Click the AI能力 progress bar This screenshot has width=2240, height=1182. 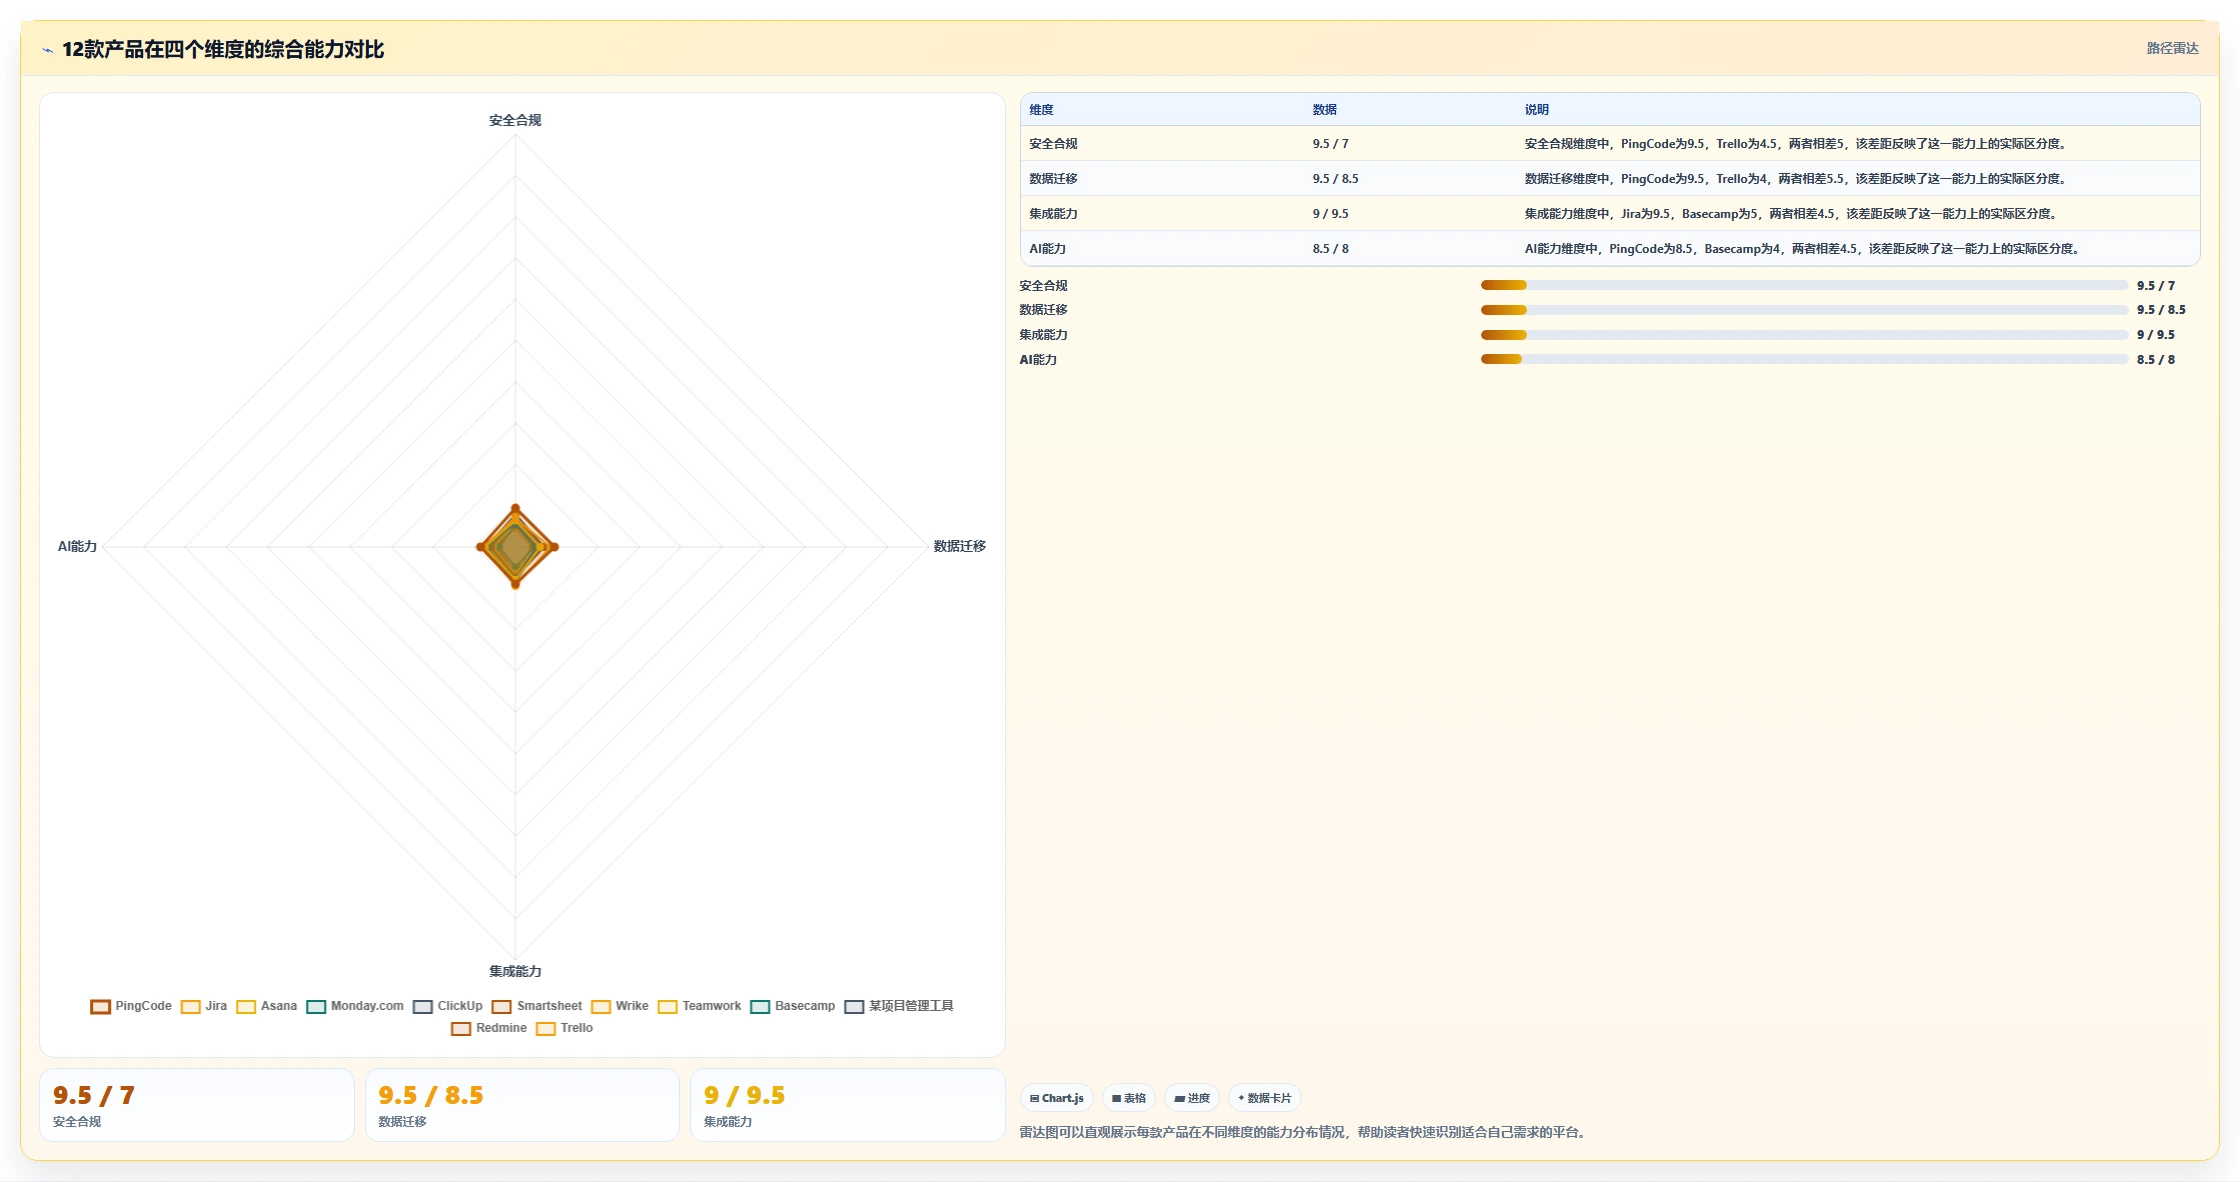[1804, 359]
